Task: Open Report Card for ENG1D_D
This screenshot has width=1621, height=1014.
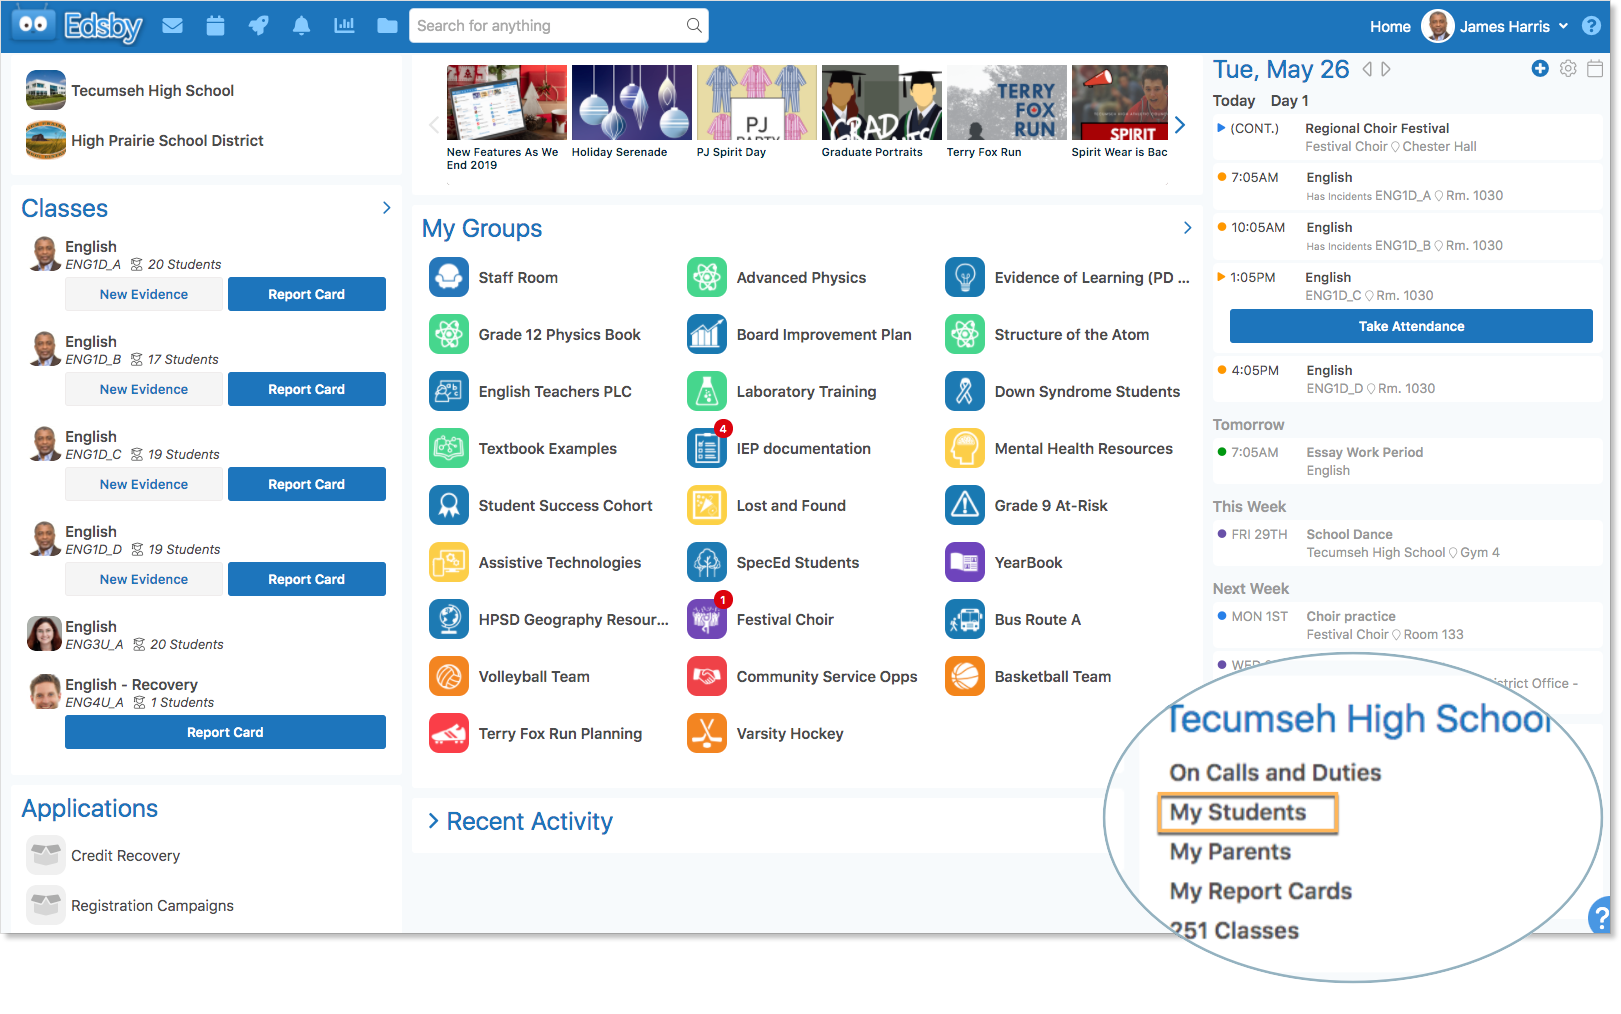Action: [307, 579]
